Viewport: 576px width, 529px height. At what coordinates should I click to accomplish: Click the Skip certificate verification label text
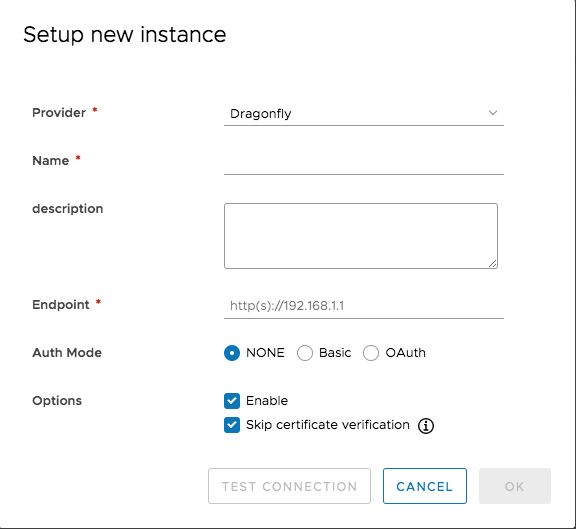pyautogui.click(x=328, y=425)
